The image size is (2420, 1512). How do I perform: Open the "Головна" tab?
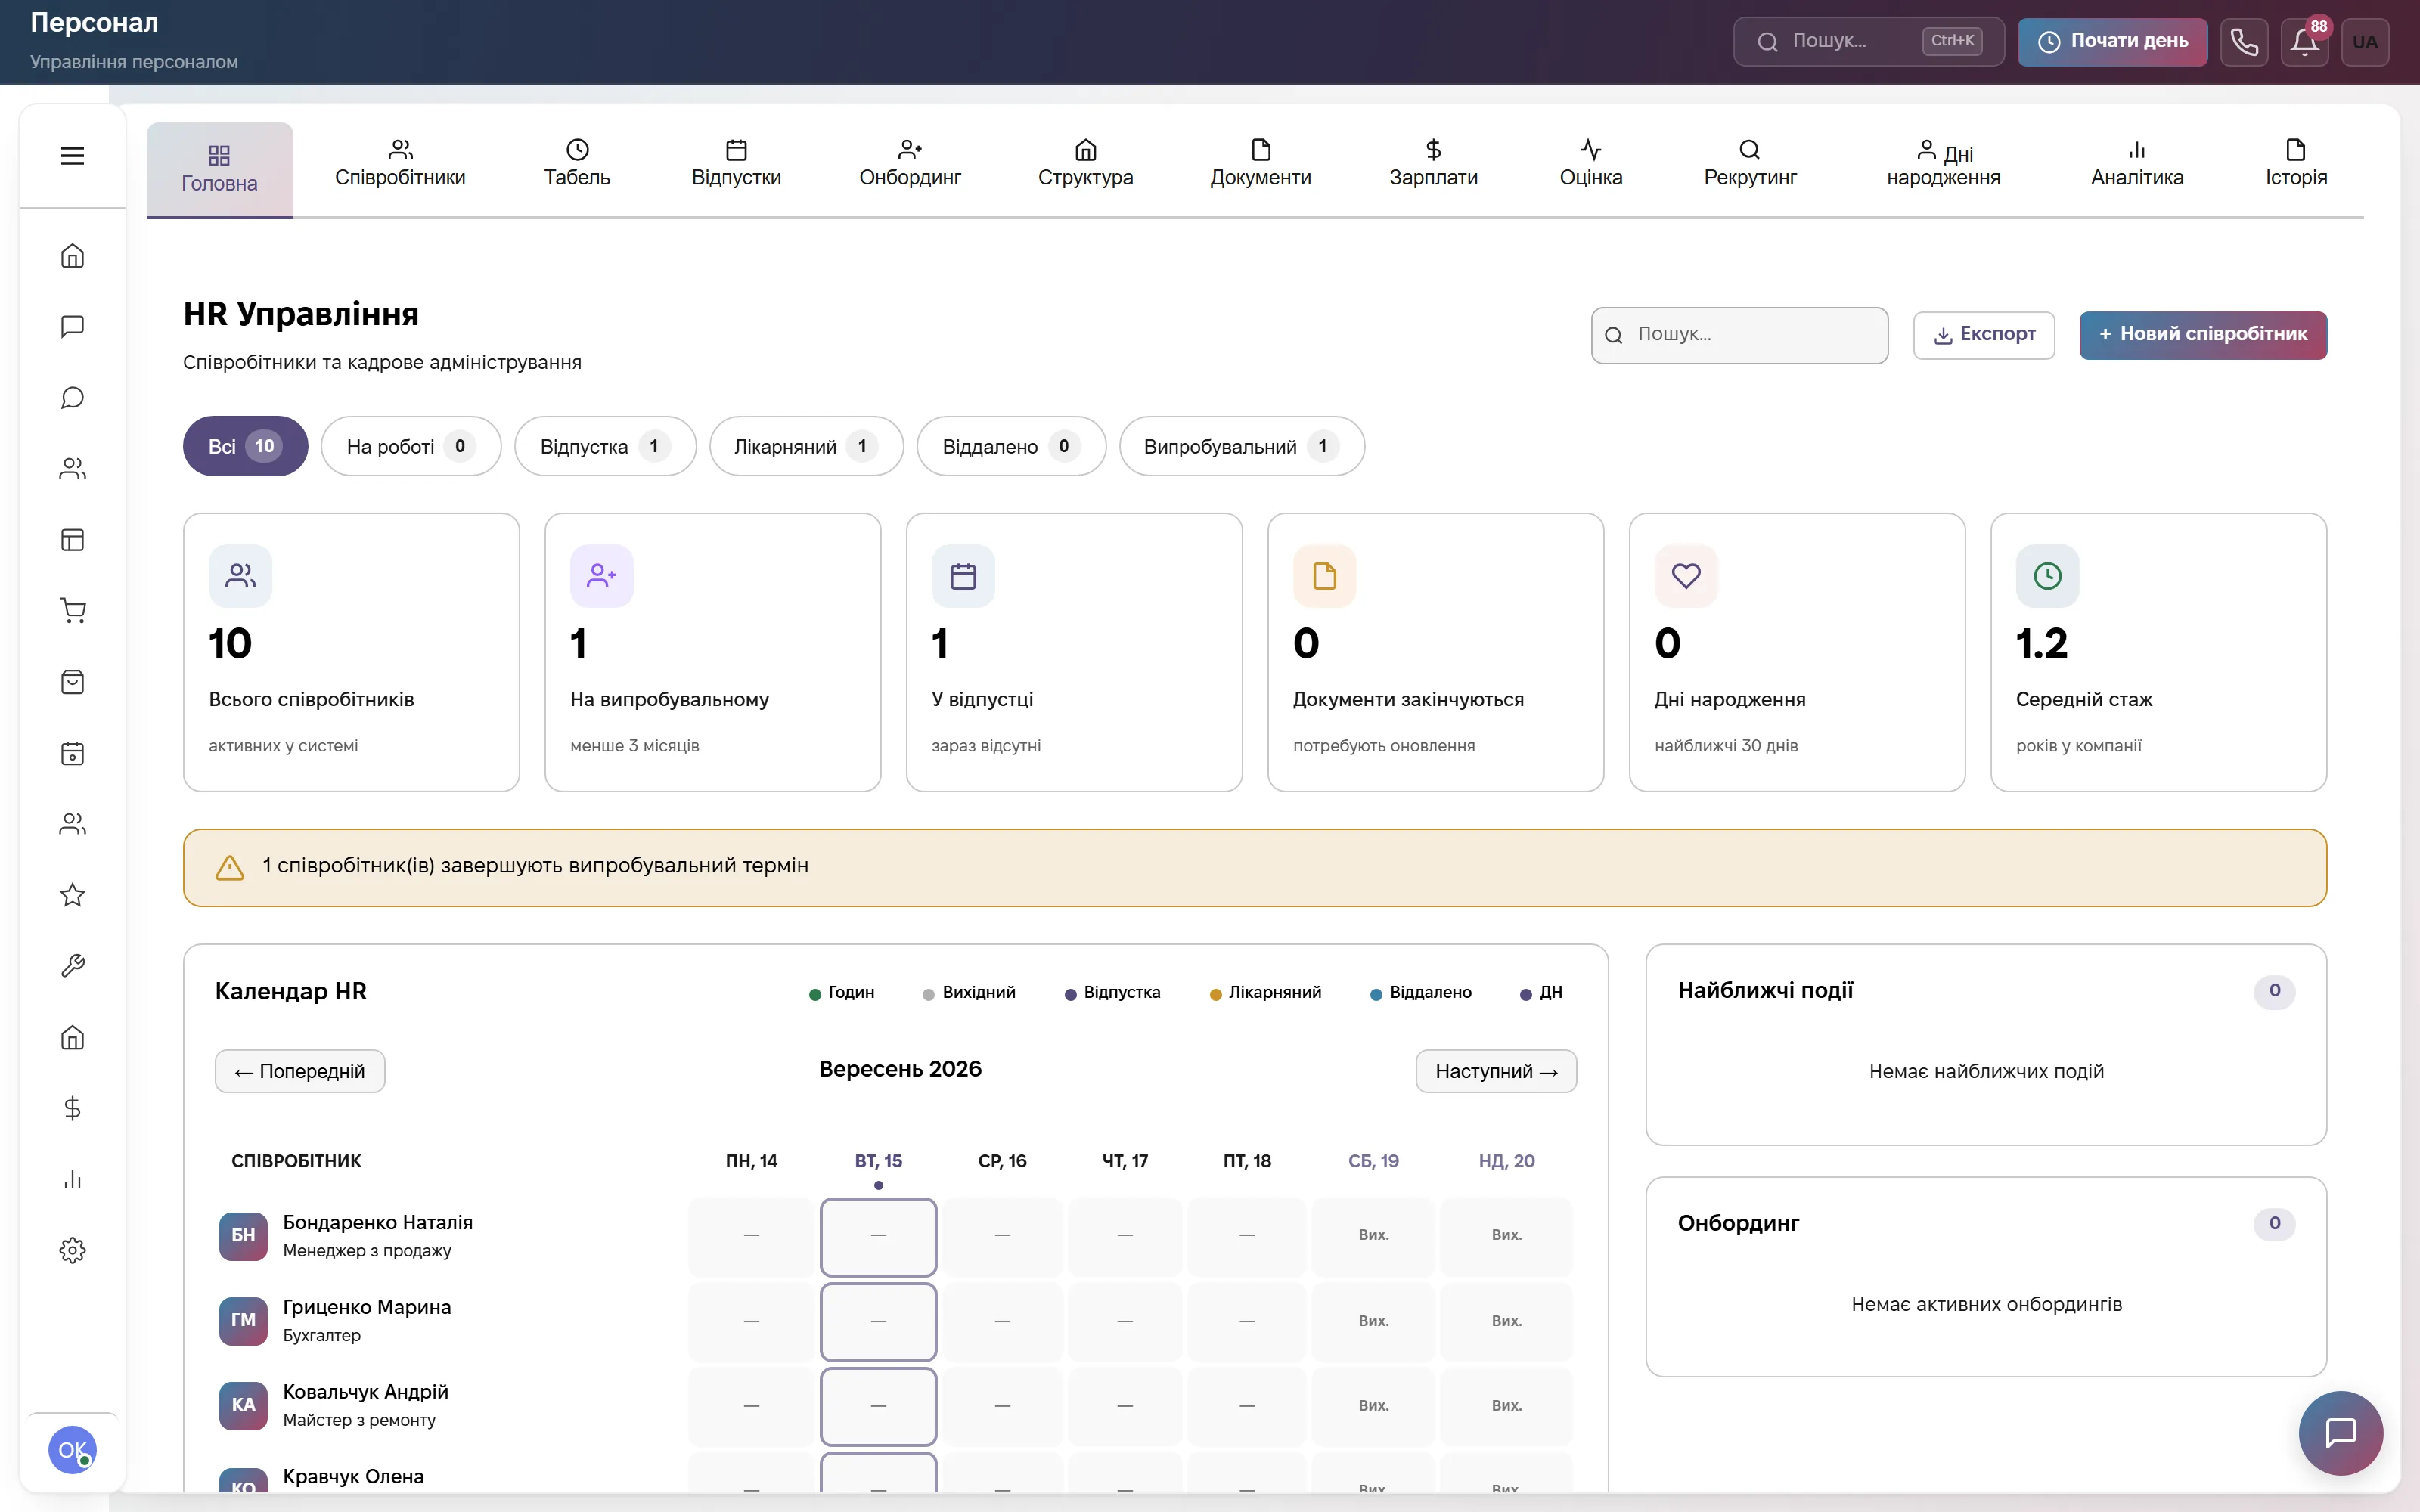pos(219,169)
